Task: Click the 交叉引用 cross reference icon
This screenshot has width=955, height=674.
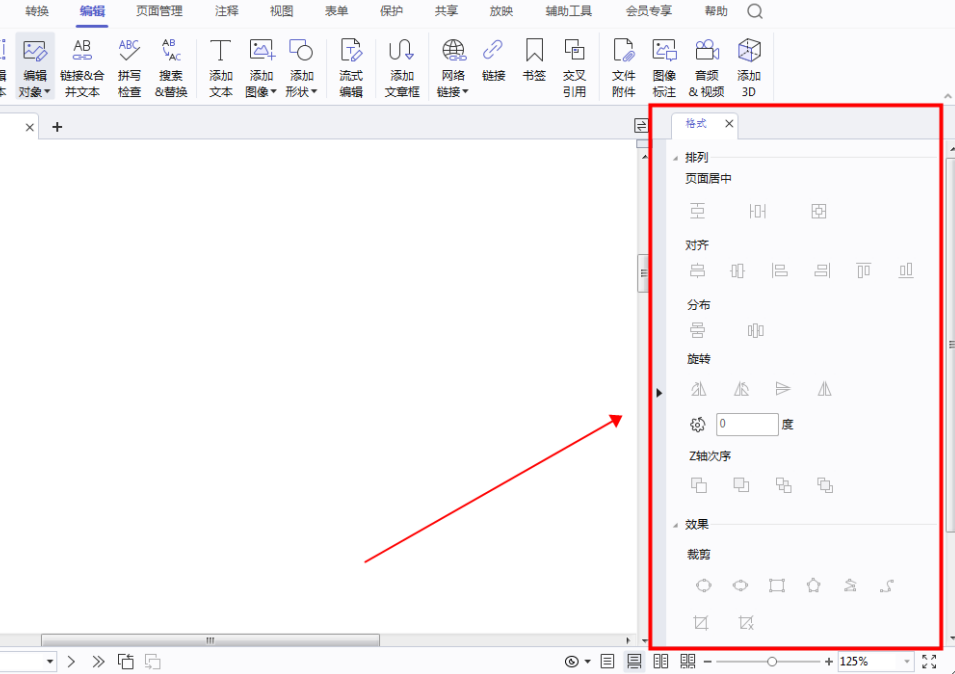Action: point(574,68)
